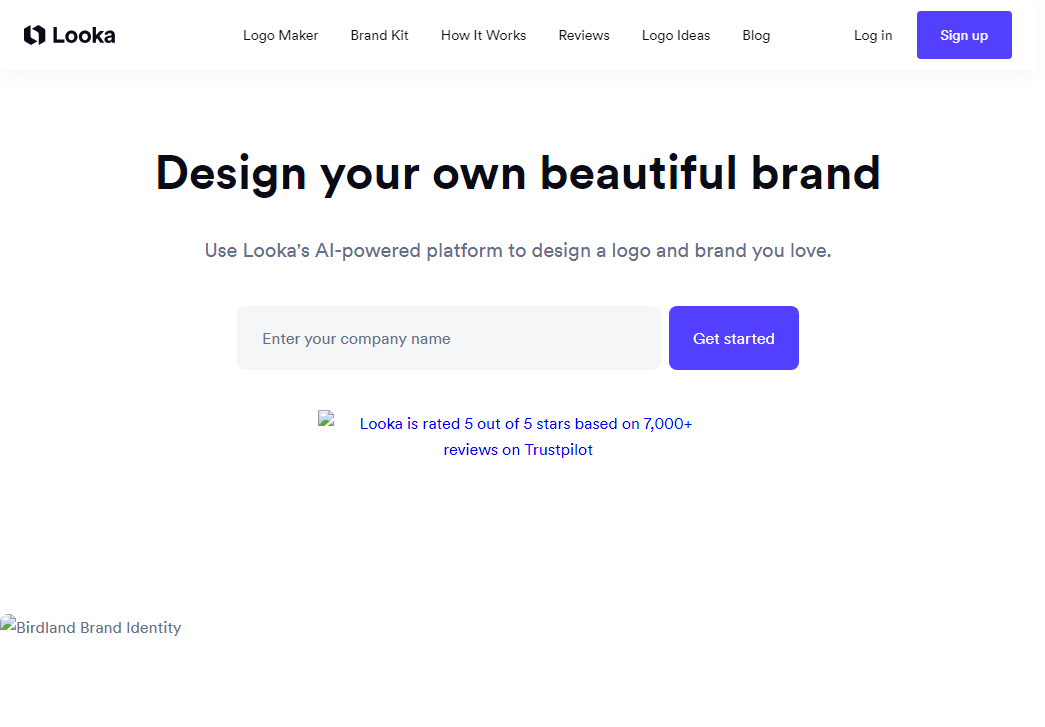
Task: Click the Birdland Brand Identity image
Action: point(91,626)
